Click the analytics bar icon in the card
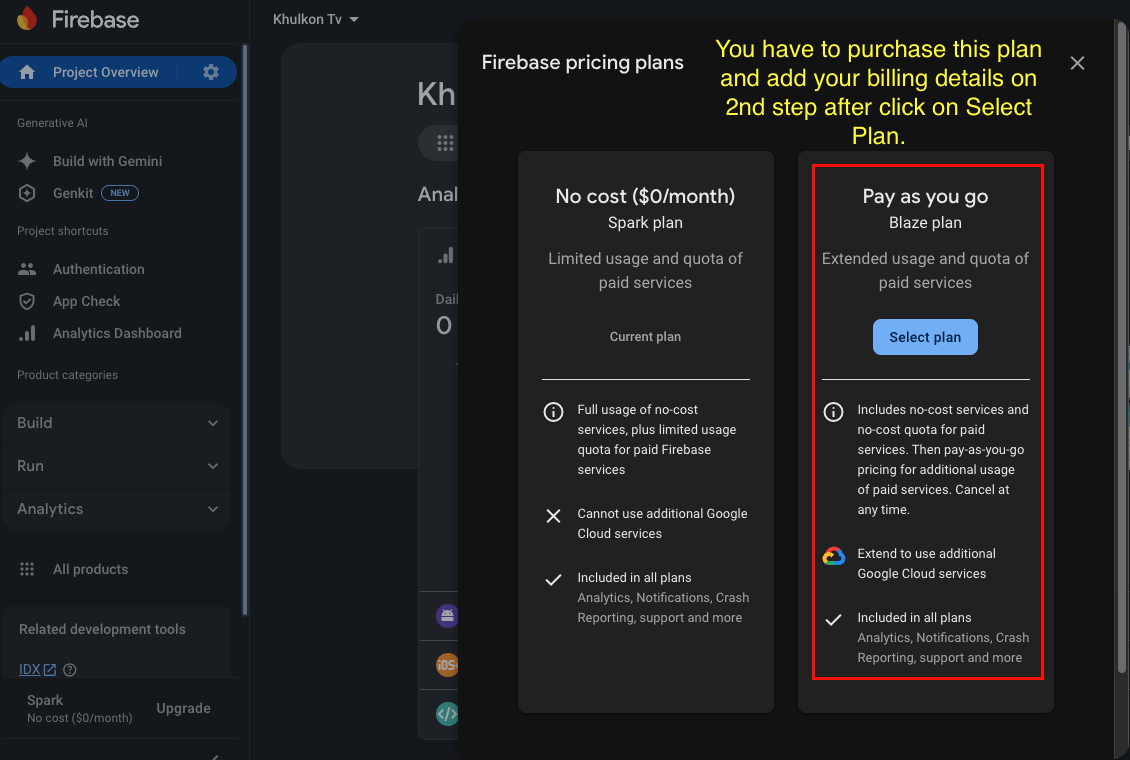The width and height of the screenshot is (1130, 760). (446, 256)
